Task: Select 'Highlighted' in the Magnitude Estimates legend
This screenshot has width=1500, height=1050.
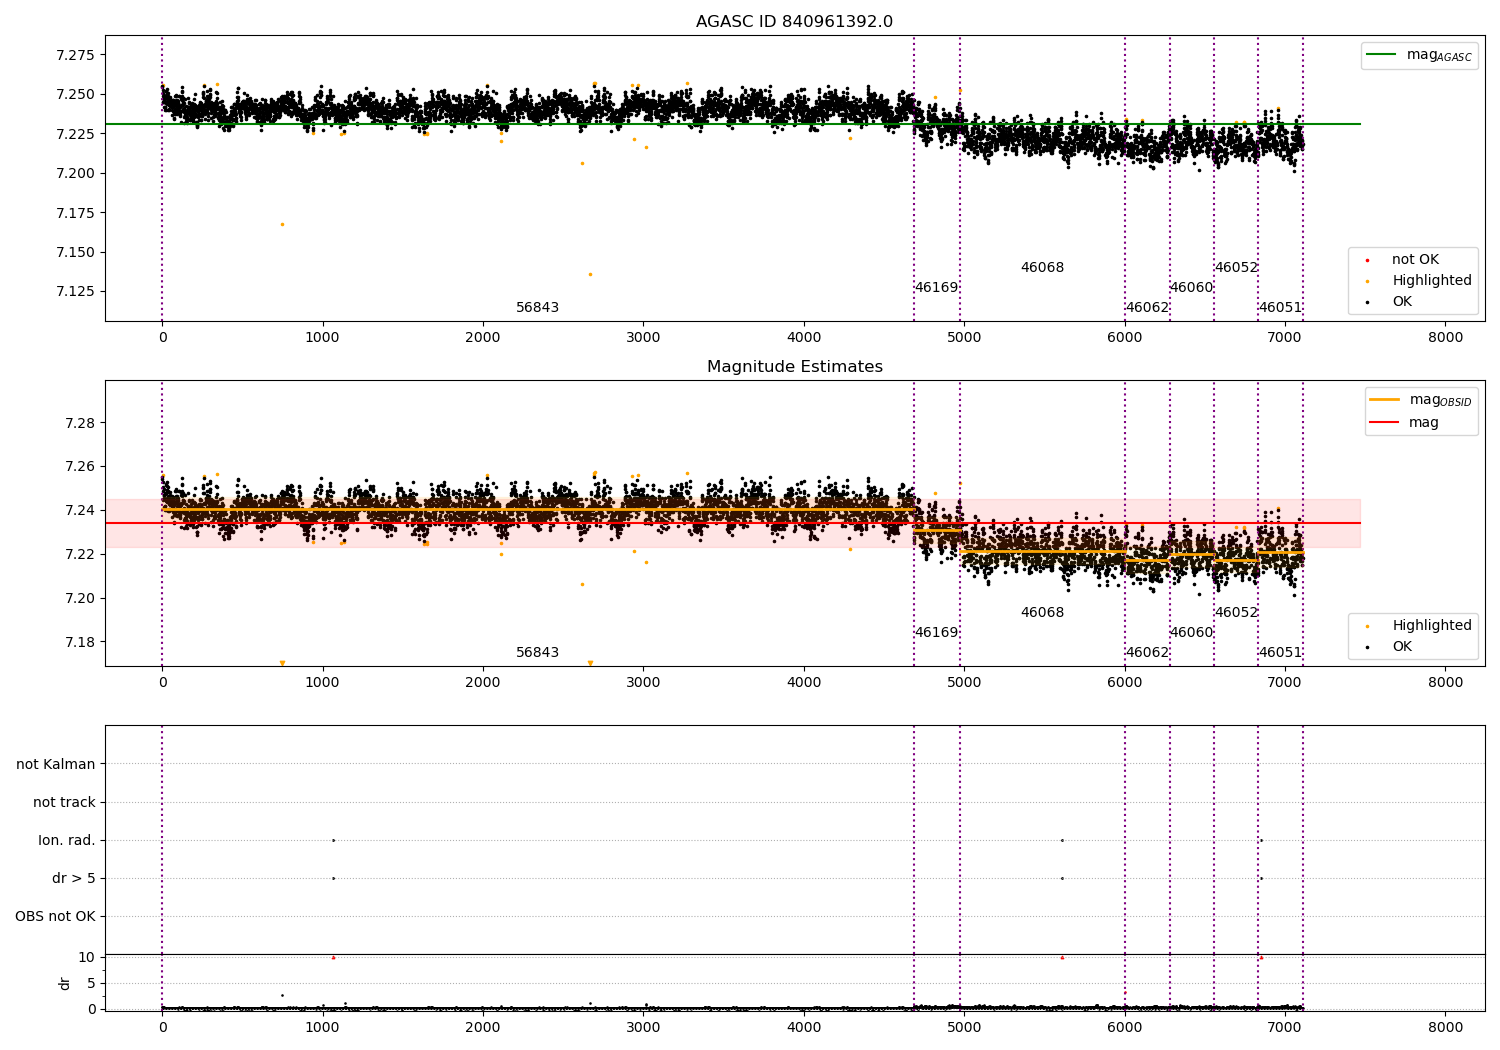Action: coord(1432,626)
